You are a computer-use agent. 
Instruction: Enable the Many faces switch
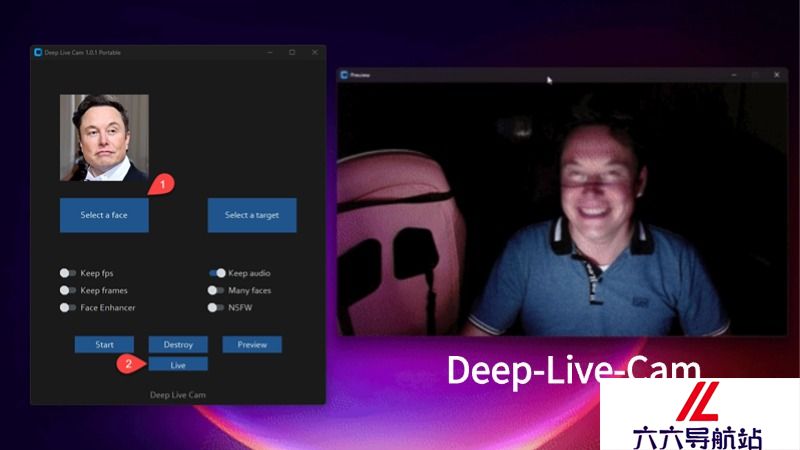(215, 290)
